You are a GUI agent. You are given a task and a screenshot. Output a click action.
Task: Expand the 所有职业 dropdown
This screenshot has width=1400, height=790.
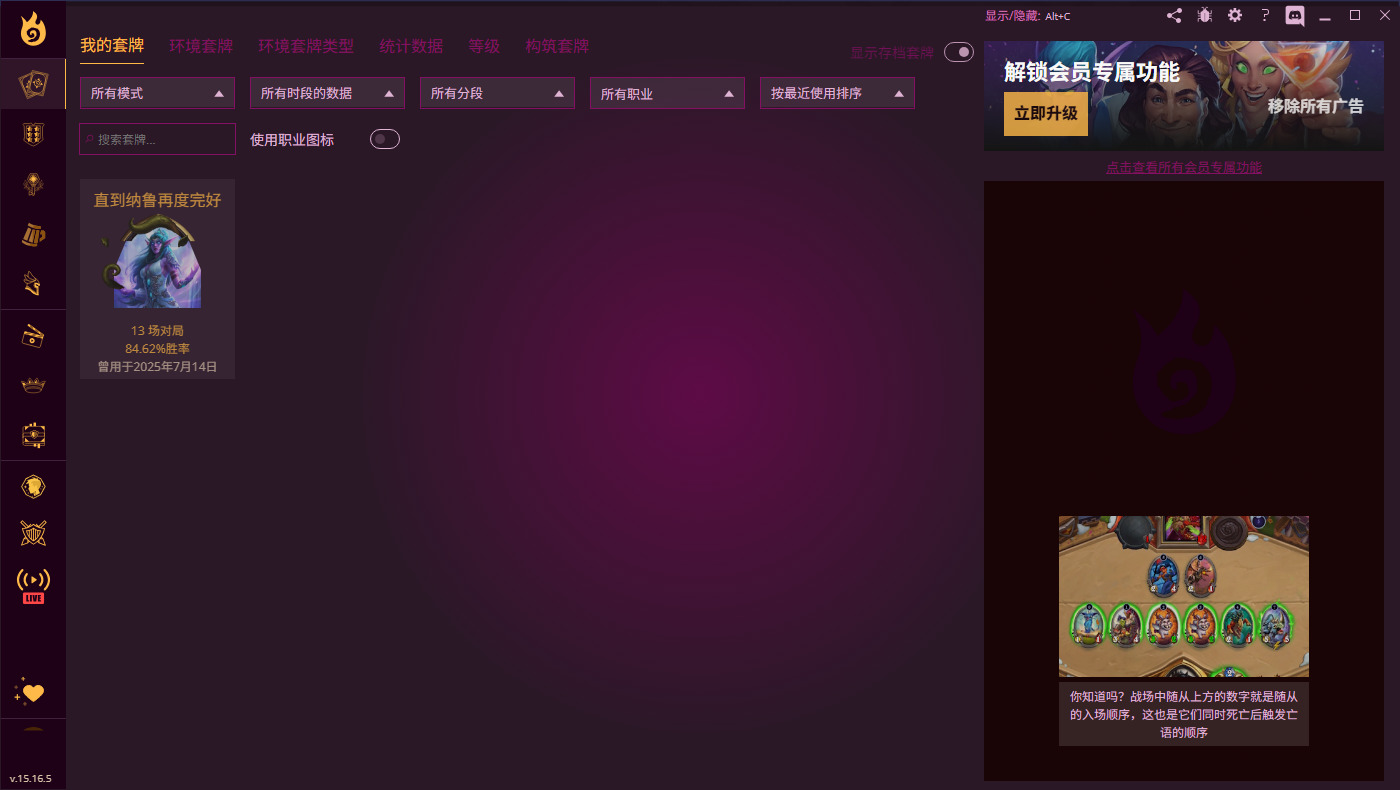[667, 93]
